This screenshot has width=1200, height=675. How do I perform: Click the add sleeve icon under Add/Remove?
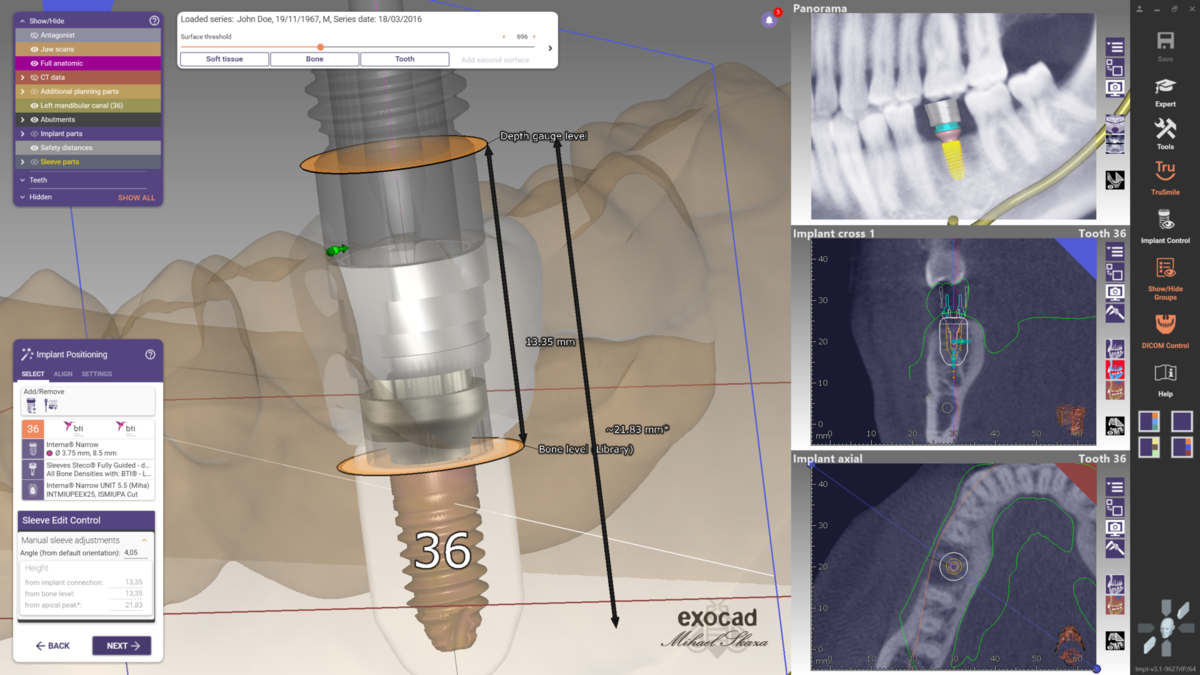point(51,405)
